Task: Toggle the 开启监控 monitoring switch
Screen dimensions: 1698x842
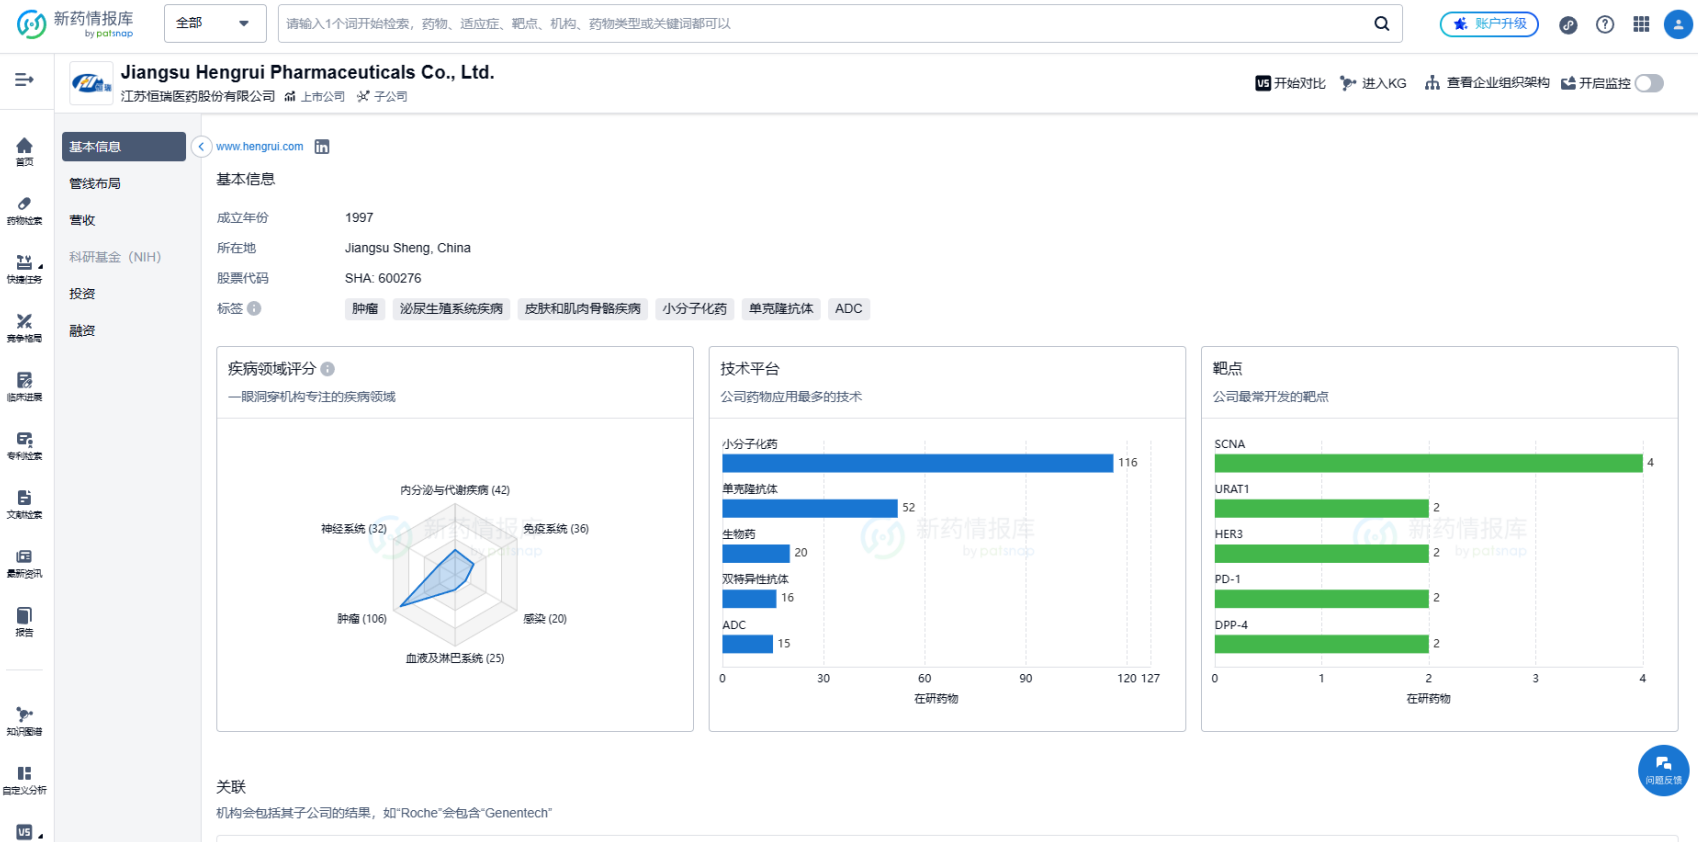Action: pyautogui.click(x=1649, y=83)
